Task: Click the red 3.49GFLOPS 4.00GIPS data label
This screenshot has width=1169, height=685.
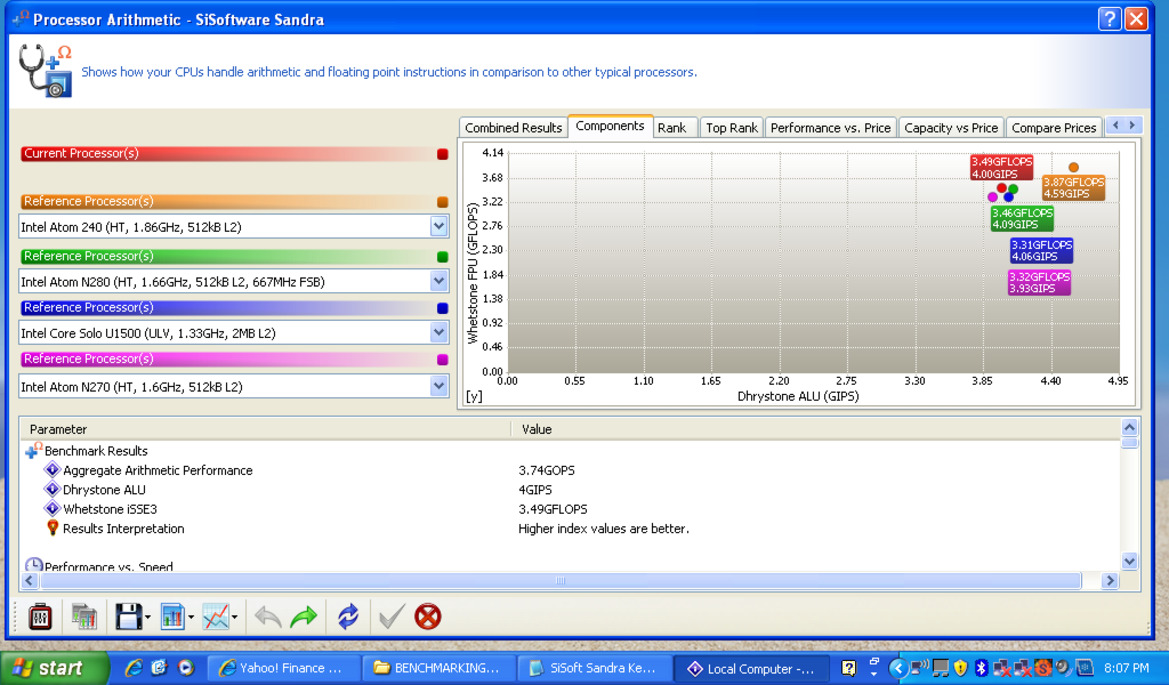Action: pos(1001,168)
